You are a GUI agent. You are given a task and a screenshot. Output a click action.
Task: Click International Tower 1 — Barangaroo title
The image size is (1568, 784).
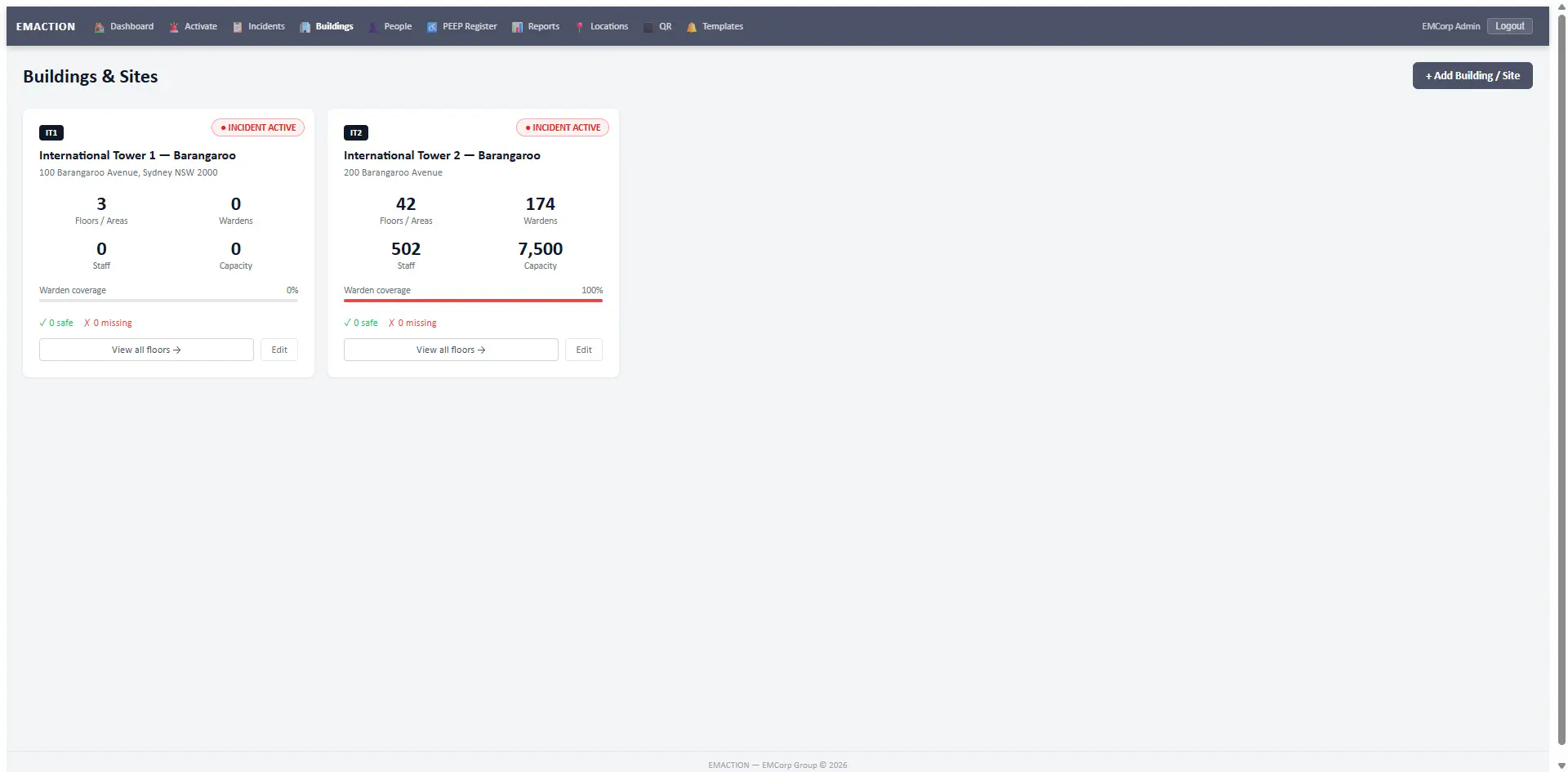point(137,156)
